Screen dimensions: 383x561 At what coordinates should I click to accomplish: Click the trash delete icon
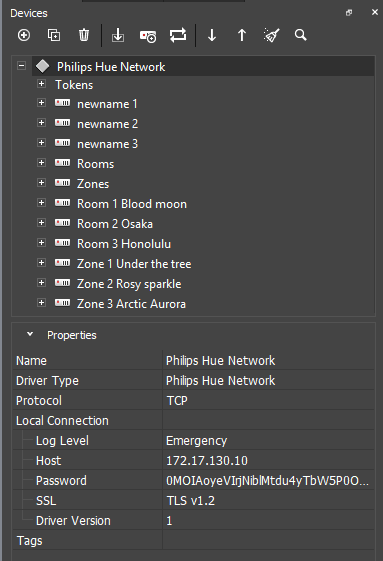(x=84, y=35)
